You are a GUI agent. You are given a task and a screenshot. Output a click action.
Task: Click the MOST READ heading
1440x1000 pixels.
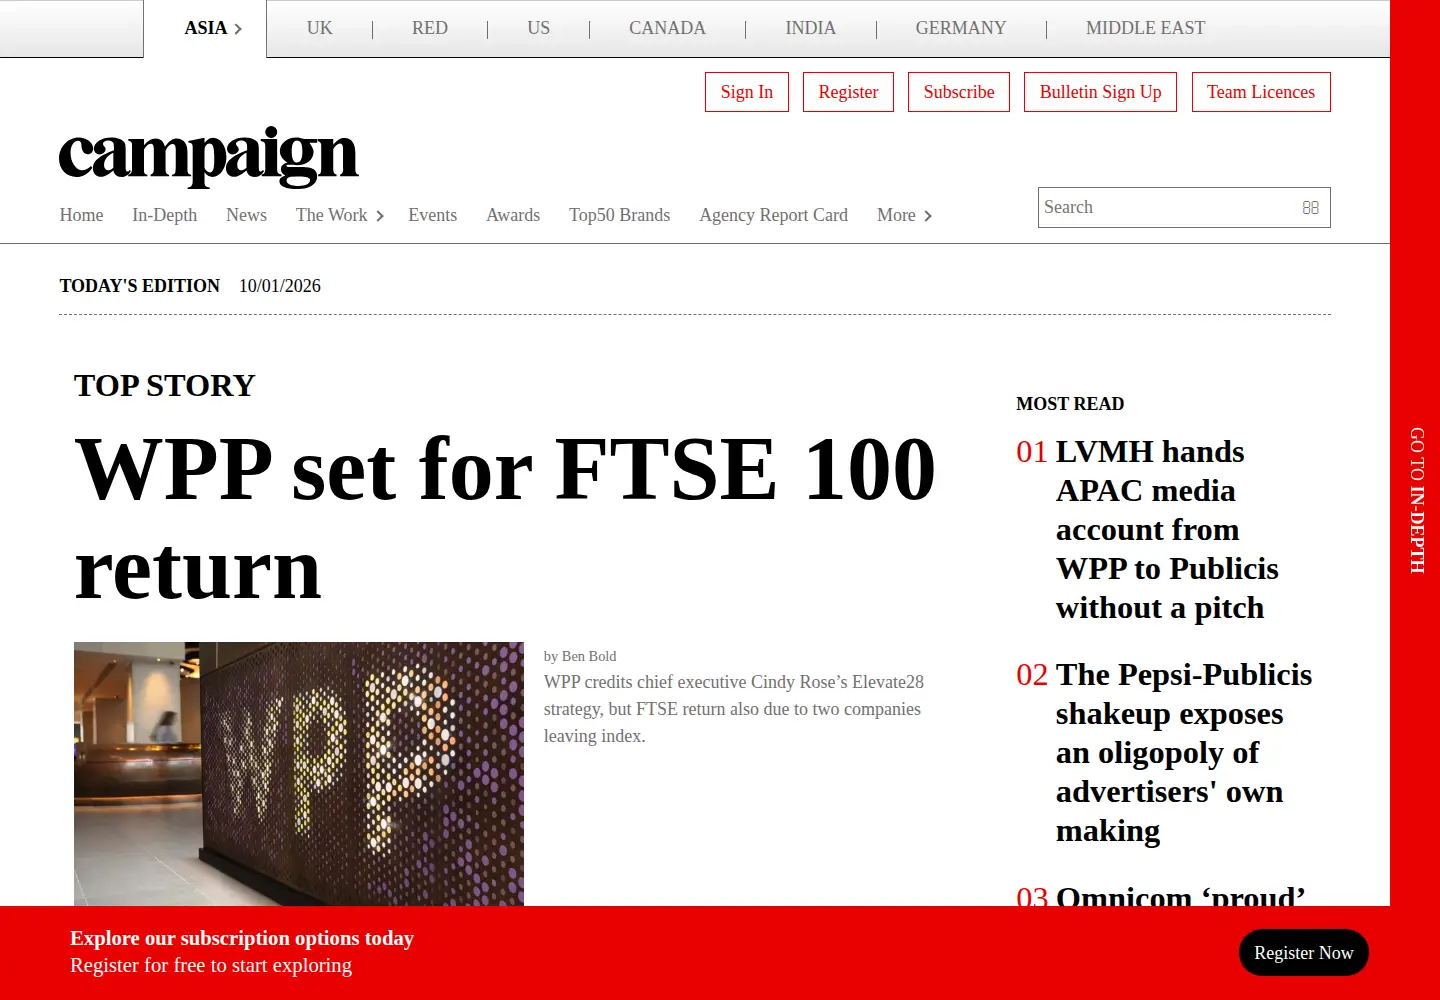(1070, 404)
